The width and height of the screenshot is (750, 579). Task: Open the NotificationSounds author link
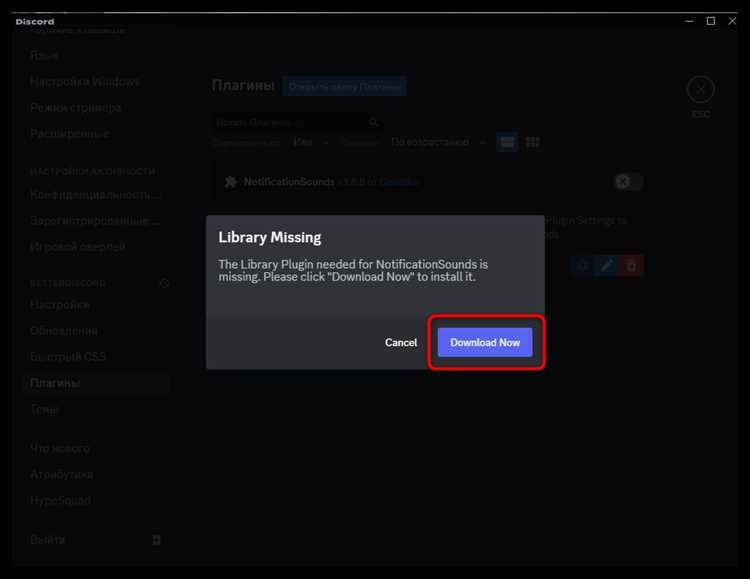click(399, 182)
